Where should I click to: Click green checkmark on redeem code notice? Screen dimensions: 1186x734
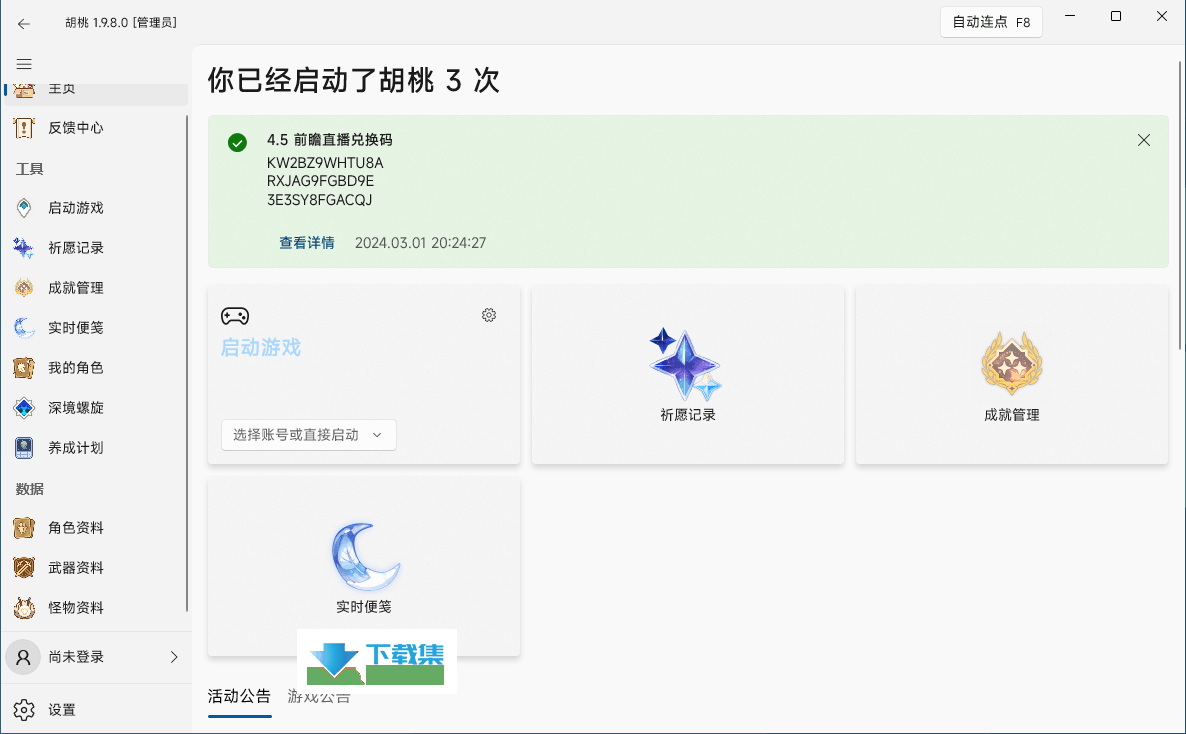point(238,143)
